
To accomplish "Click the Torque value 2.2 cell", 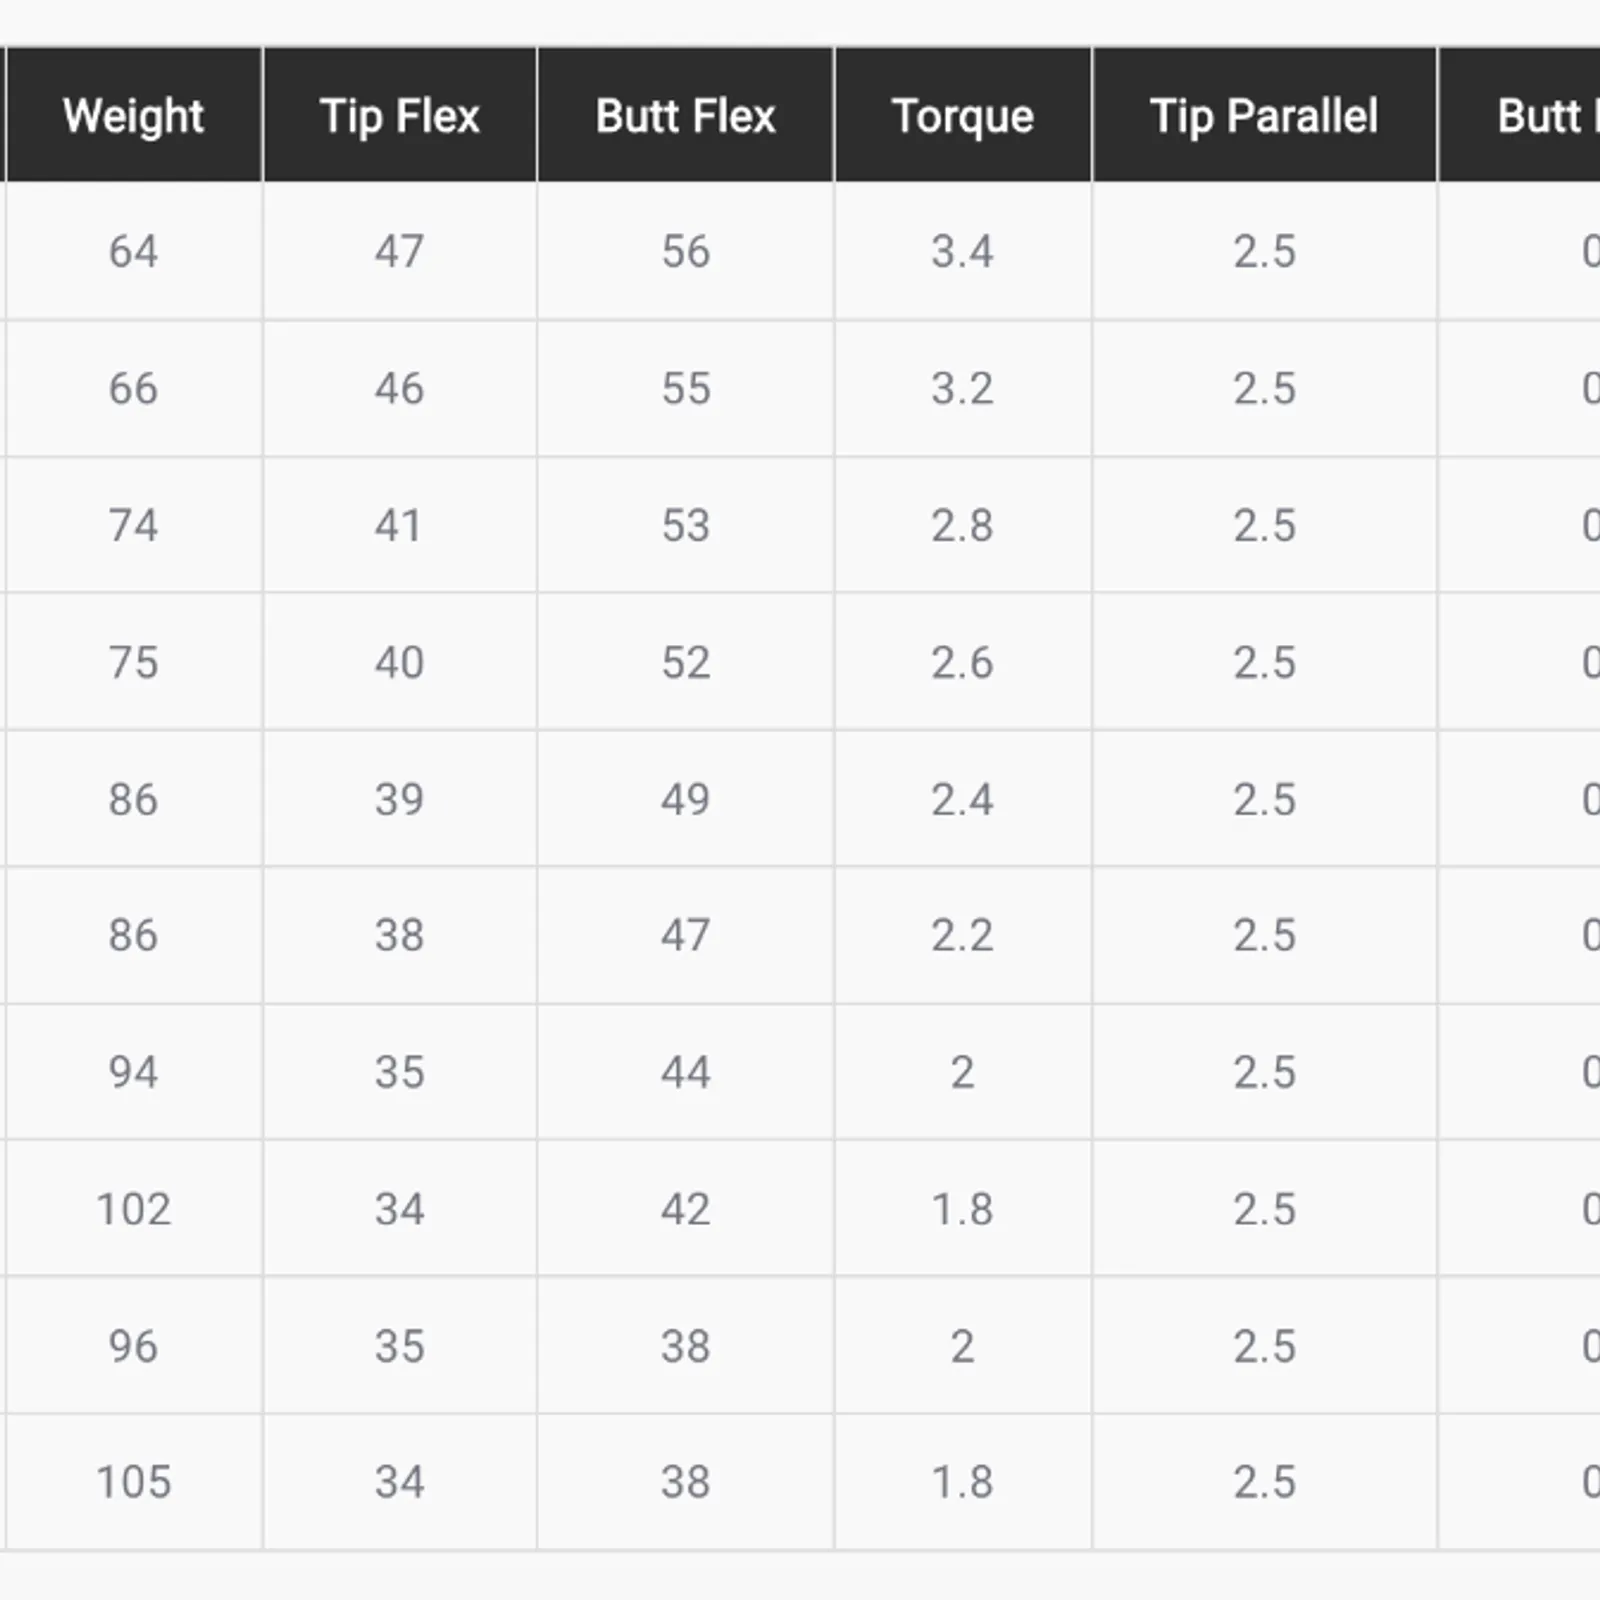I will coord(962,935).
